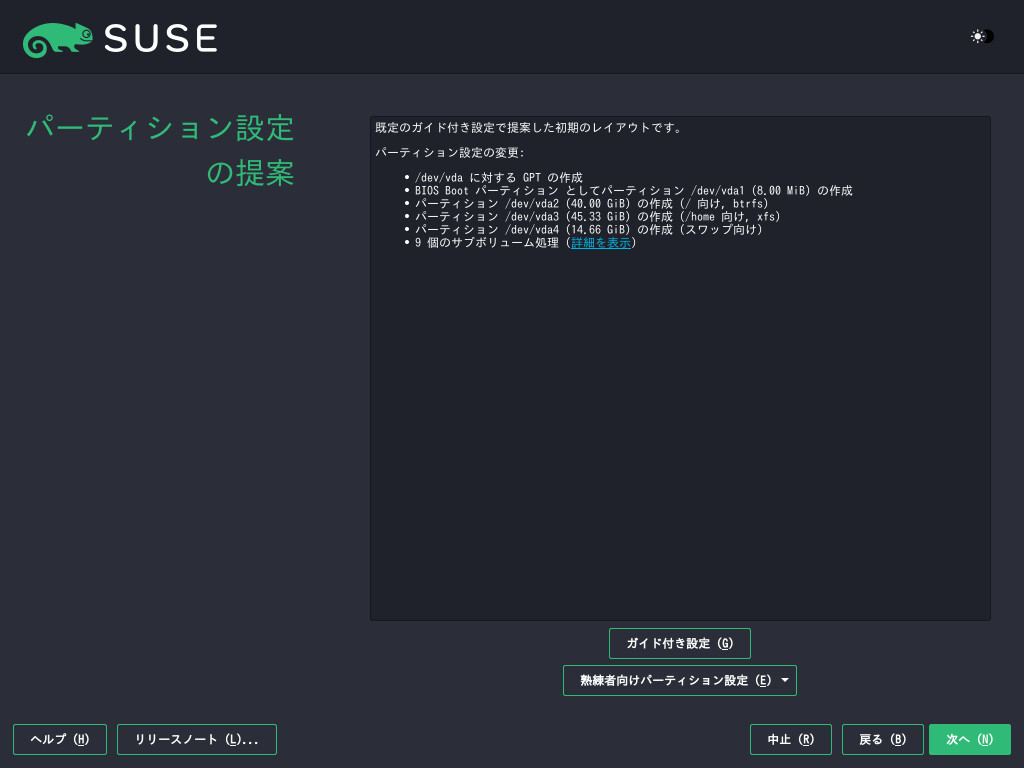Expand the arrow on the expert partitioner button

(x=785, y=681)
